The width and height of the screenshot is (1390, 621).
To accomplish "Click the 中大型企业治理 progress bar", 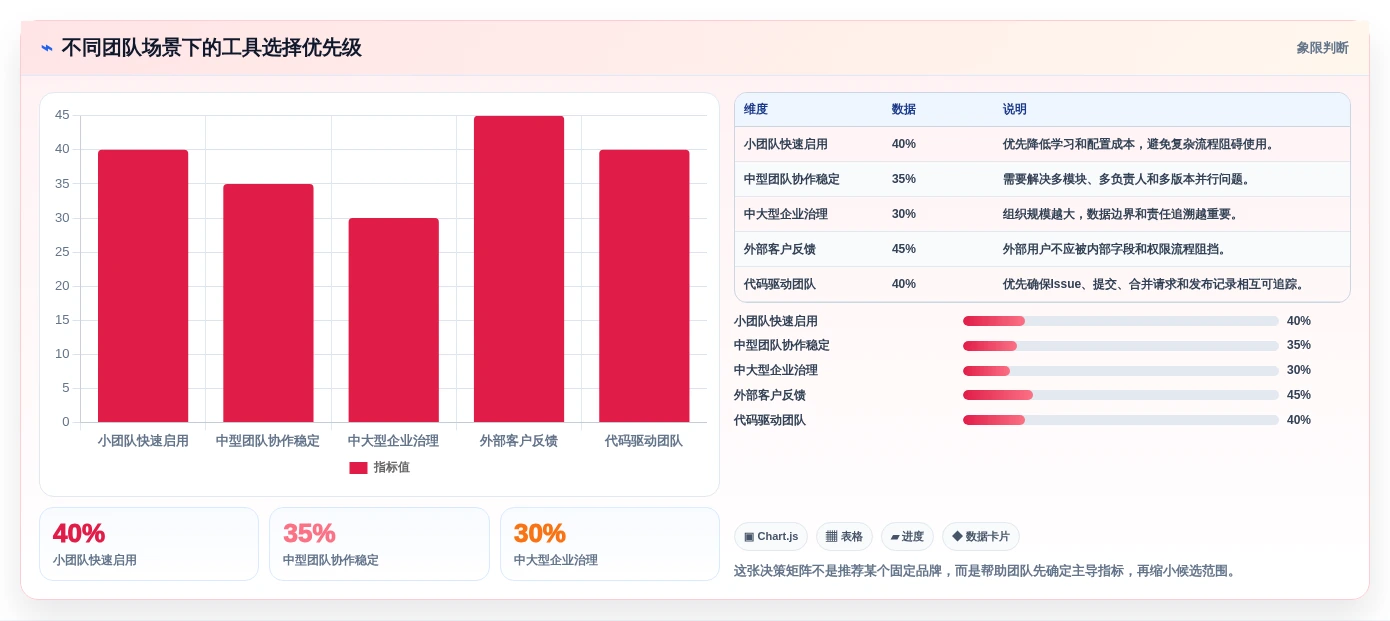I will (x=1121, y=370).
